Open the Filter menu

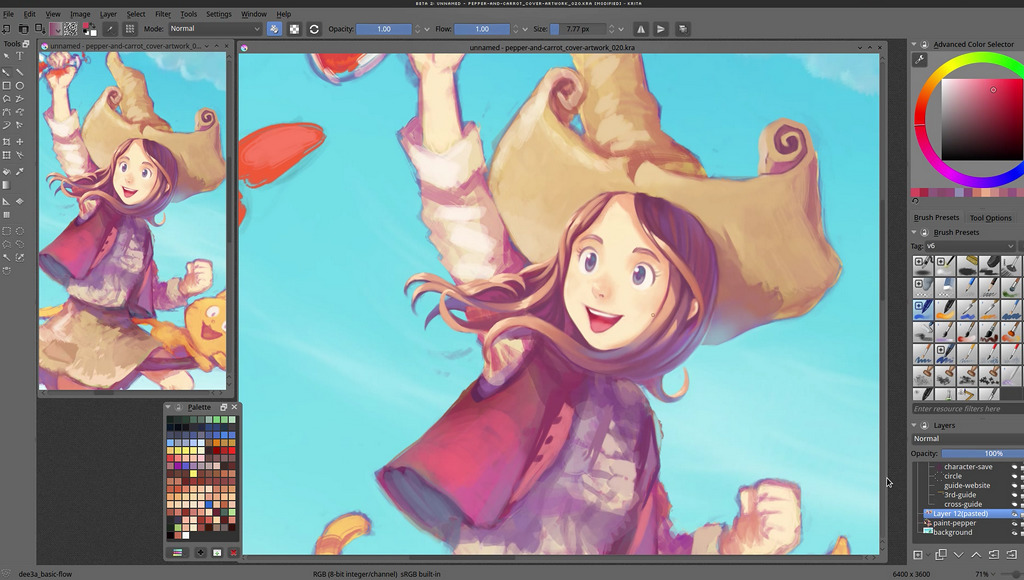(162, 14)
